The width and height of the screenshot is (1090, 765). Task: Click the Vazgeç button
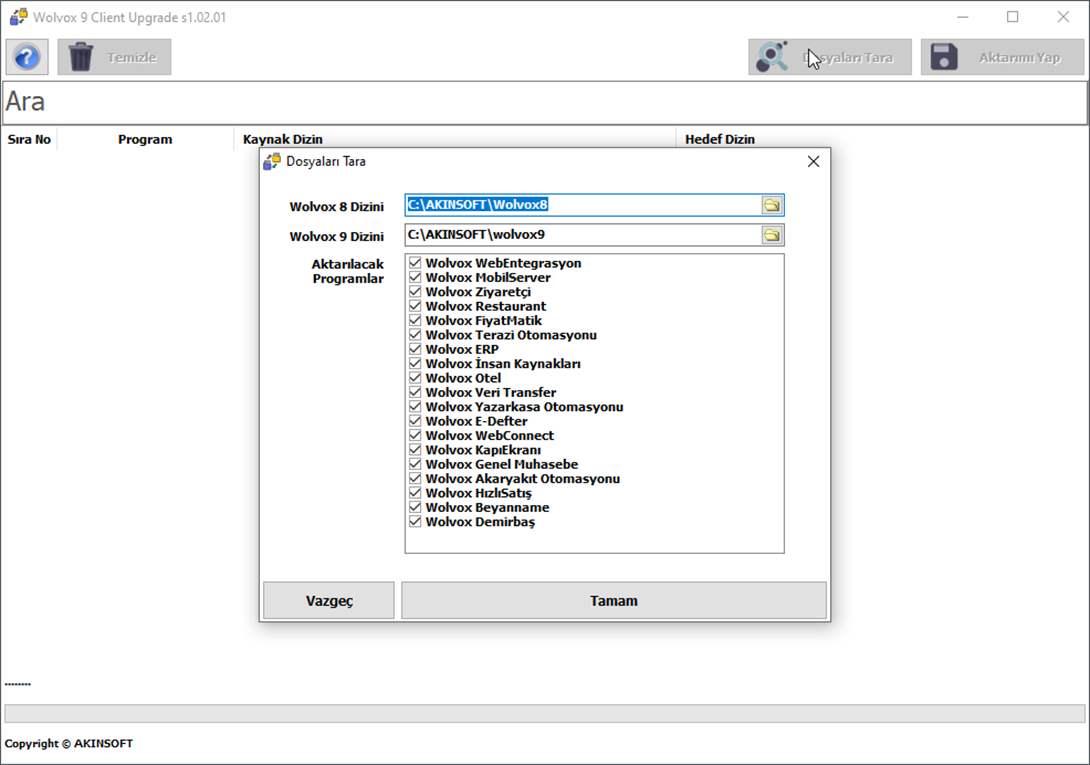coord(329,600)
